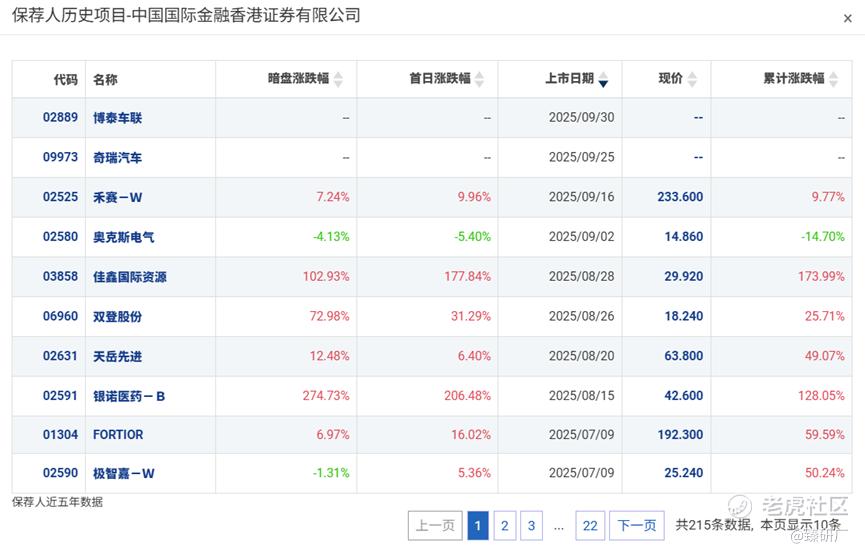This screenshot has height=556, width=865.
Task: Select 奥克斯电气 price 14.860
Action: pyautogui.click(x=684, y=237)
